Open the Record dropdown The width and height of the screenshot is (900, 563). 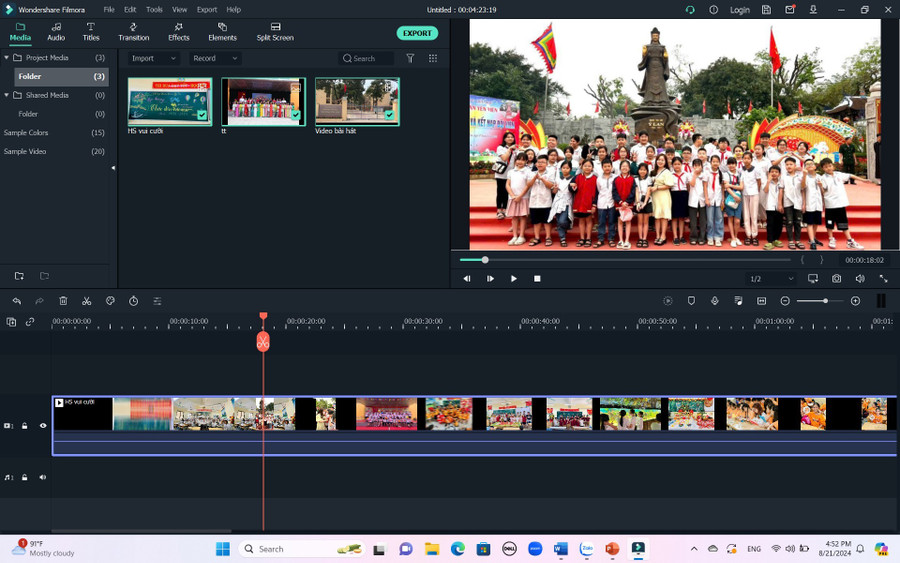[x=214, y=59]
